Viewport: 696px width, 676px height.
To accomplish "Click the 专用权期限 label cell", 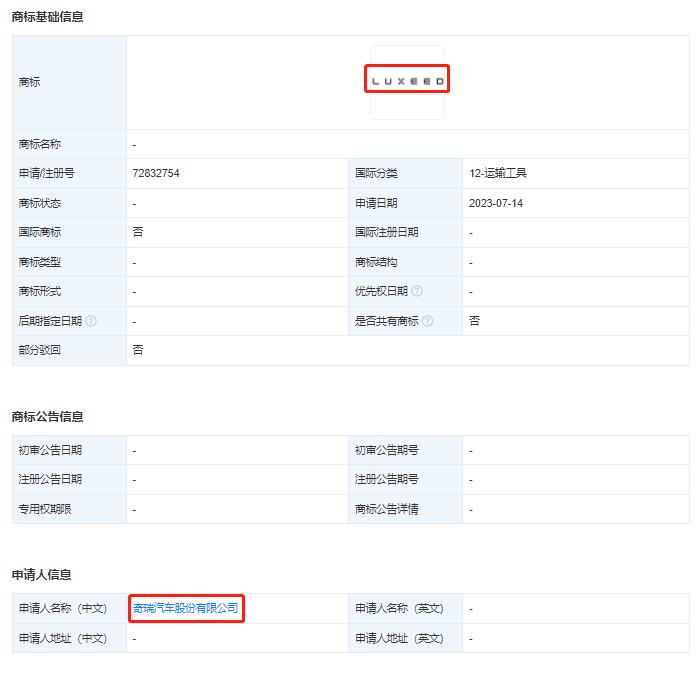I will pos(69,509).
